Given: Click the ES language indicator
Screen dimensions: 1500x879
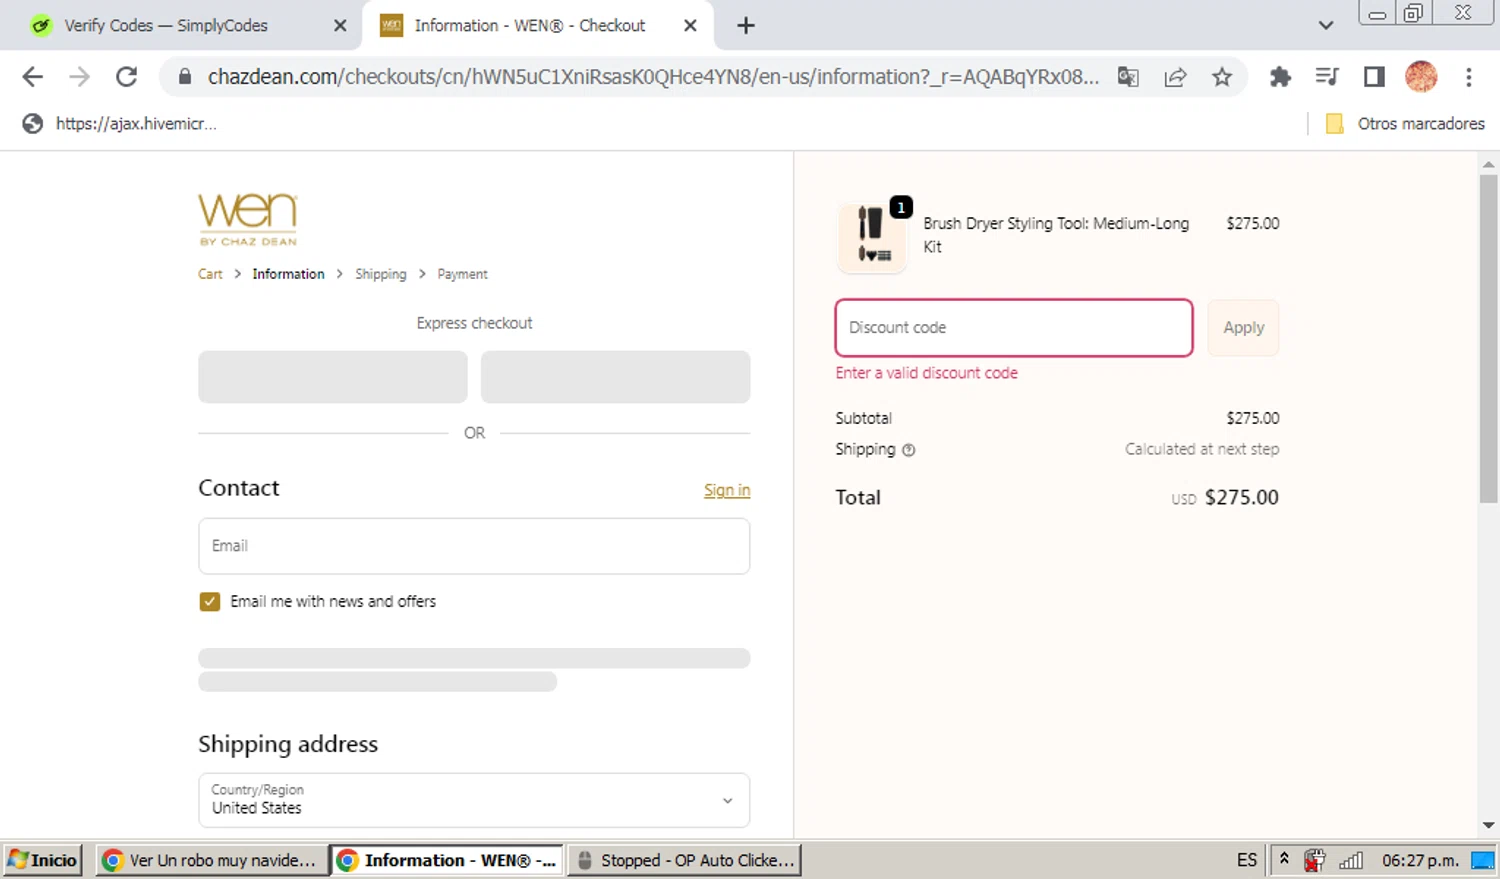Looking at the screenshot, I should [x=1247, y=860].
